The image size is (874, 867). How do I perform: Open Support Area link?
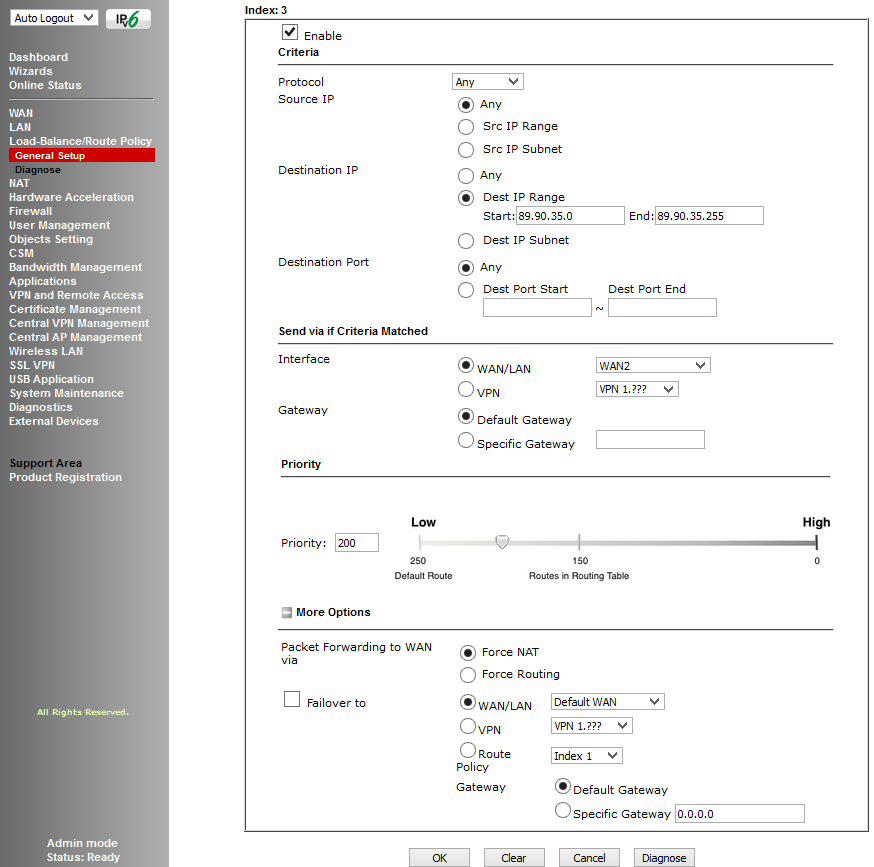click(x=46, y=463)
